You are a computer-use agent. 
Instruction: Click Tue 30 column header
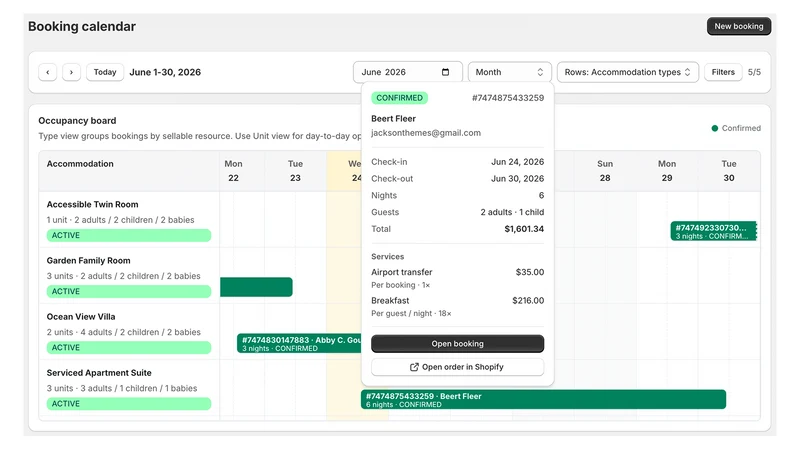pyautogui.click(x=729, y=170)
